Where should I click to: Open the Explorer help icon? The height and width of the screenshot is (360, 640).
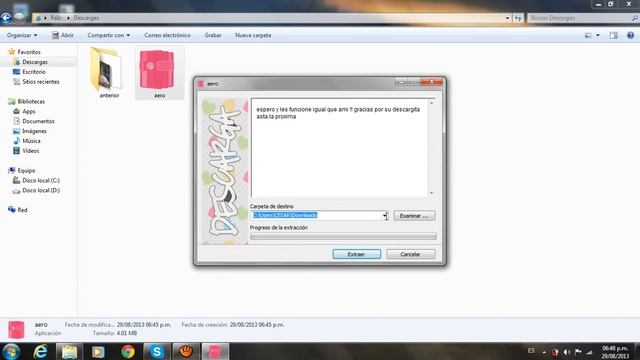click(x=630, y=36)
